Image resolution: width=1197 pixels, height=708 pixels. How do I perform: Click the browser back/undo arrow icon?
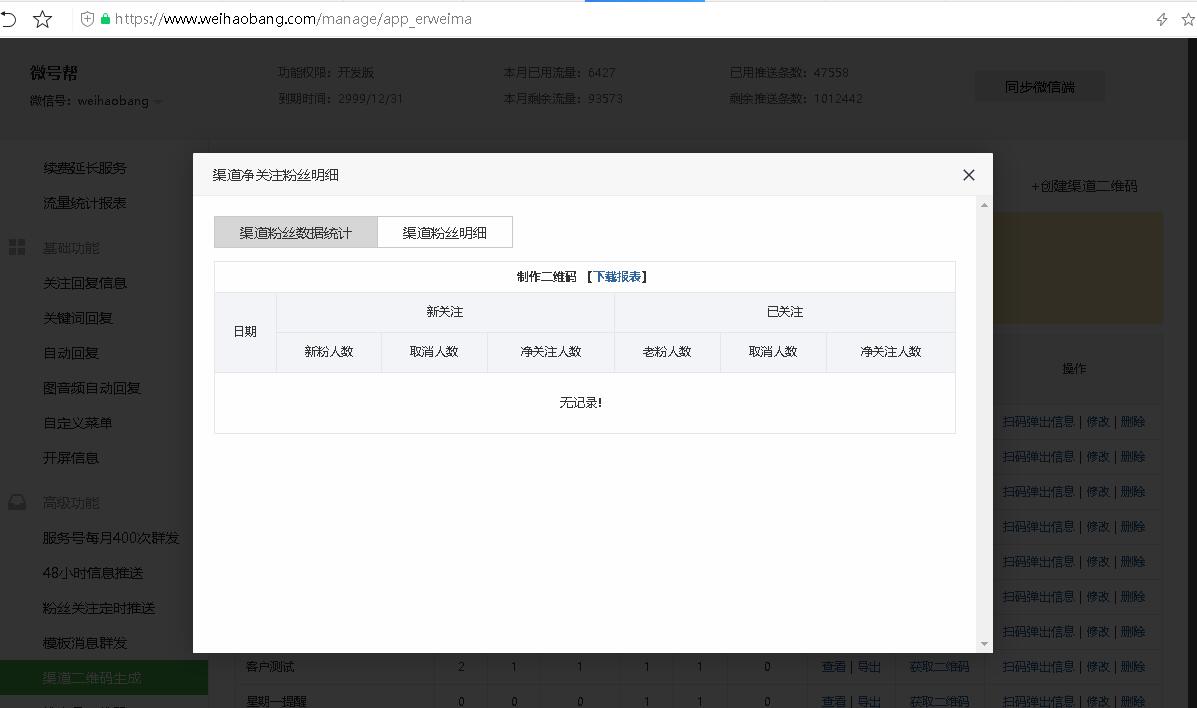8,19
